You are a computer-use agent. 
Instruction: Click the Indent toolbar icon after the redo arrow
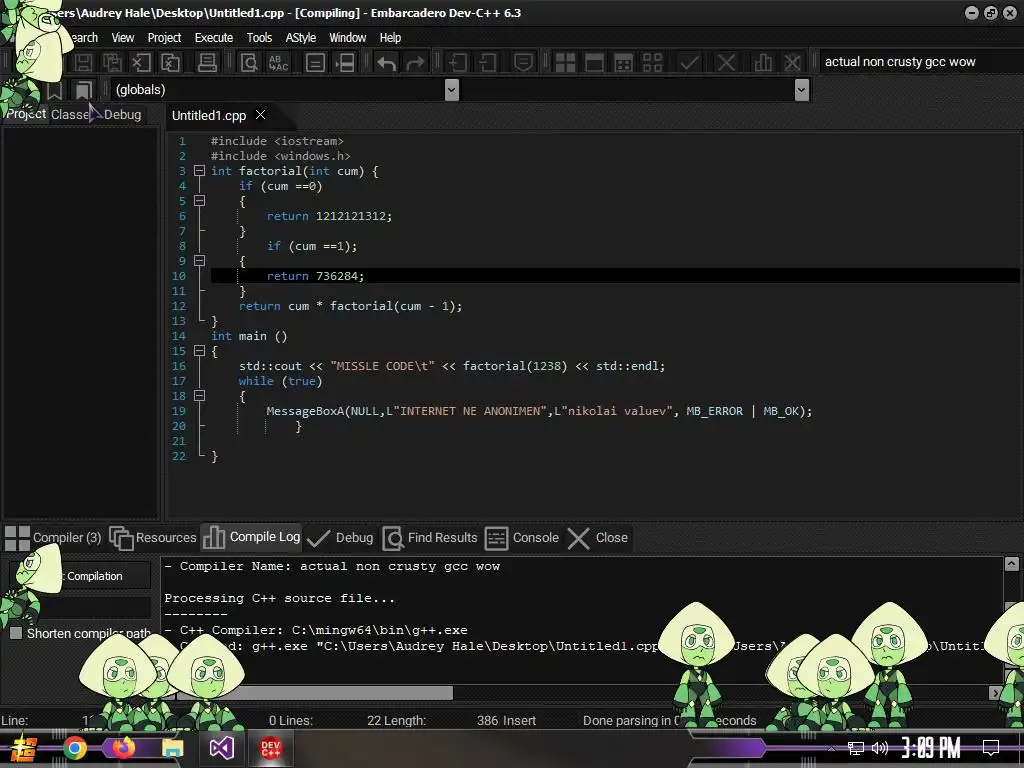457,63
